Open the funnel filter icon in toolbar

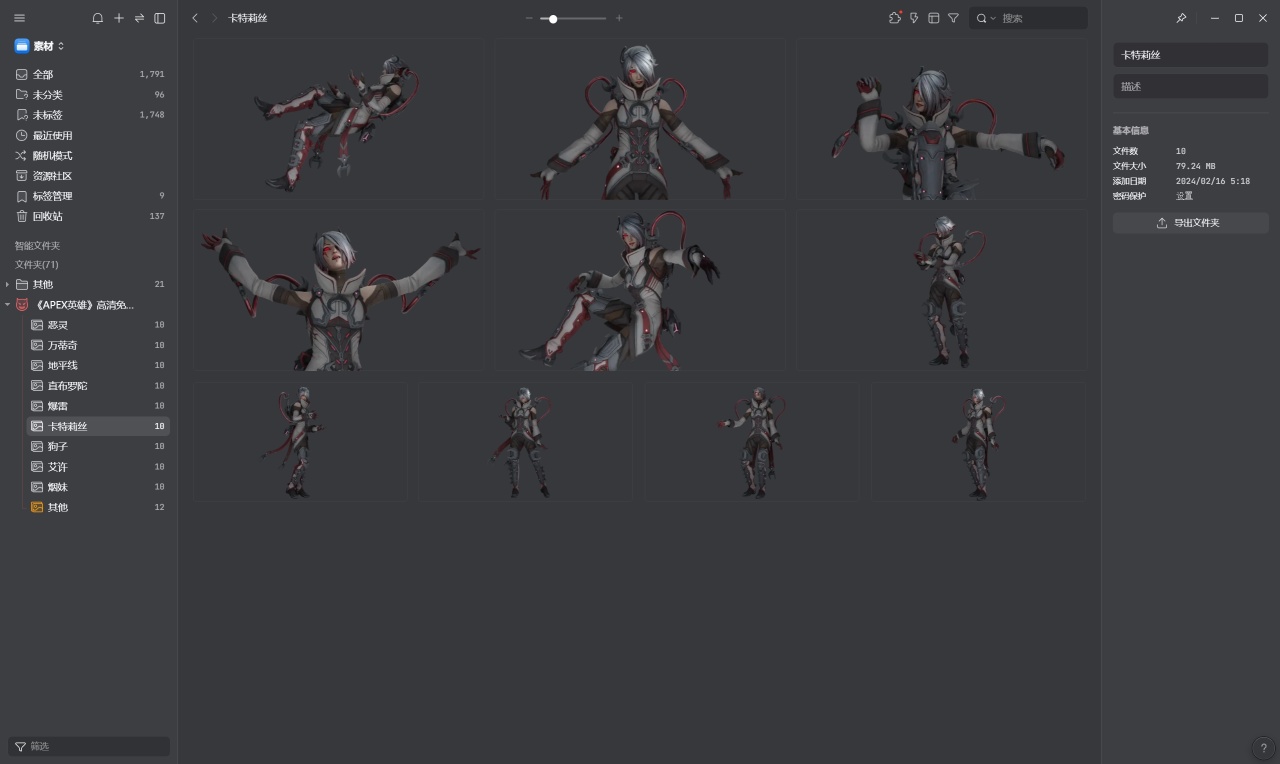point(953,18)
